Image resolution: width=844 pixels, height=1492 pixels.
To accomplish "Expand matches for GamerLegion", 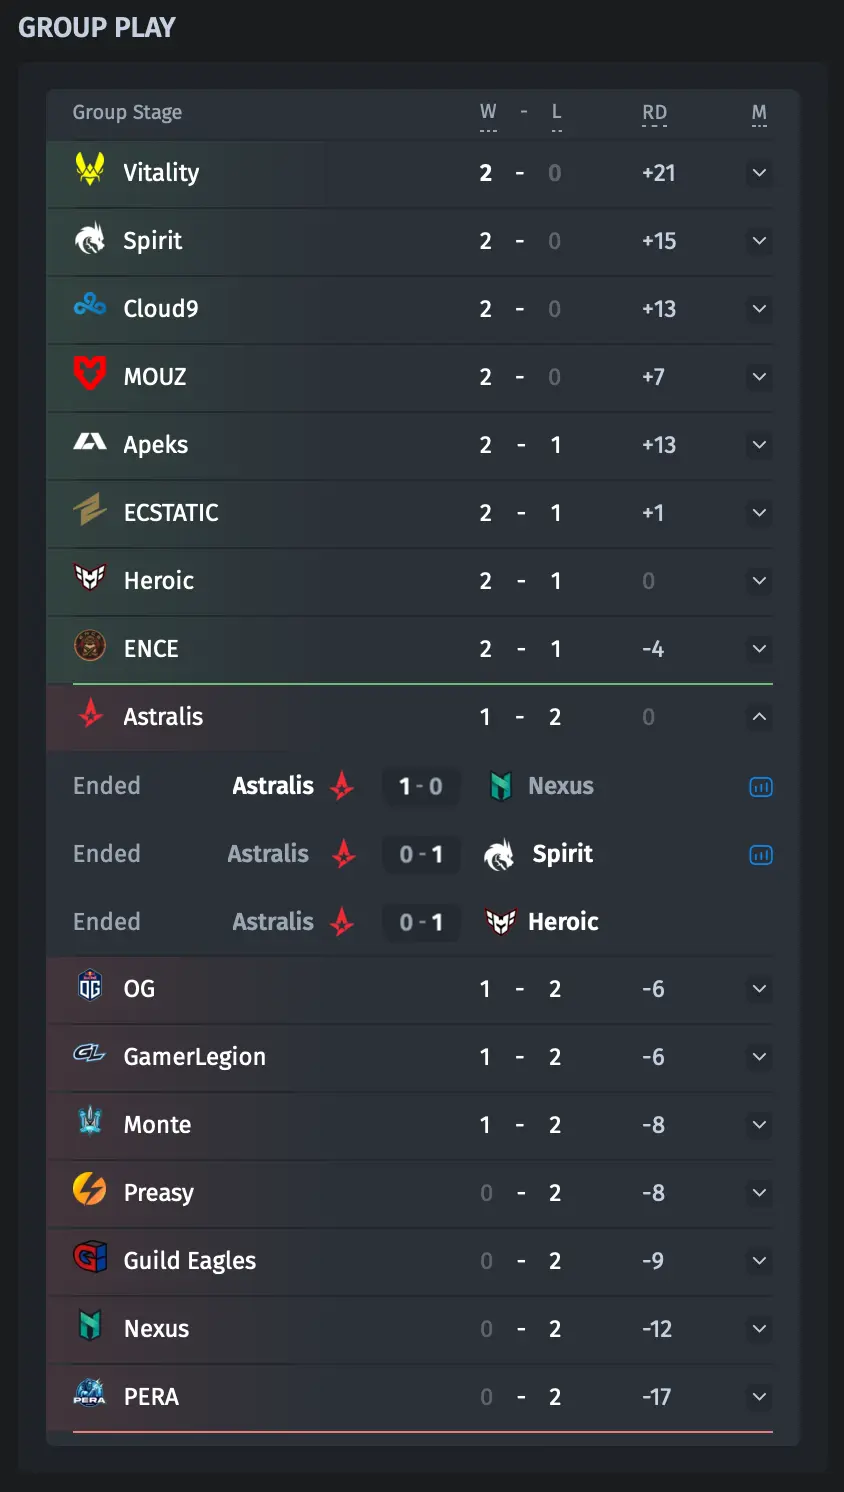I will 759,1057.
